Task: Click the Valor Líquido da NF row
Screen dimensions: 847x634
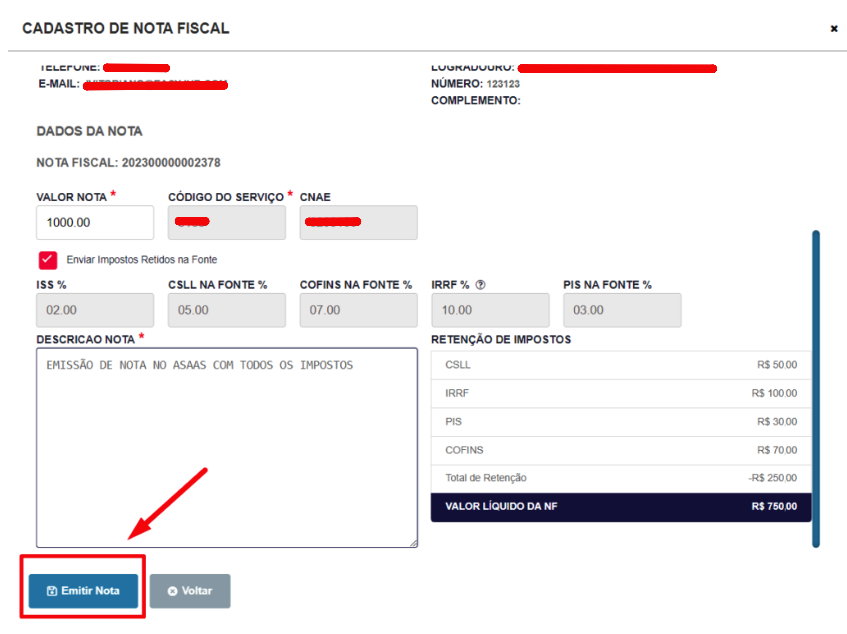Action: tap(621, 507)
